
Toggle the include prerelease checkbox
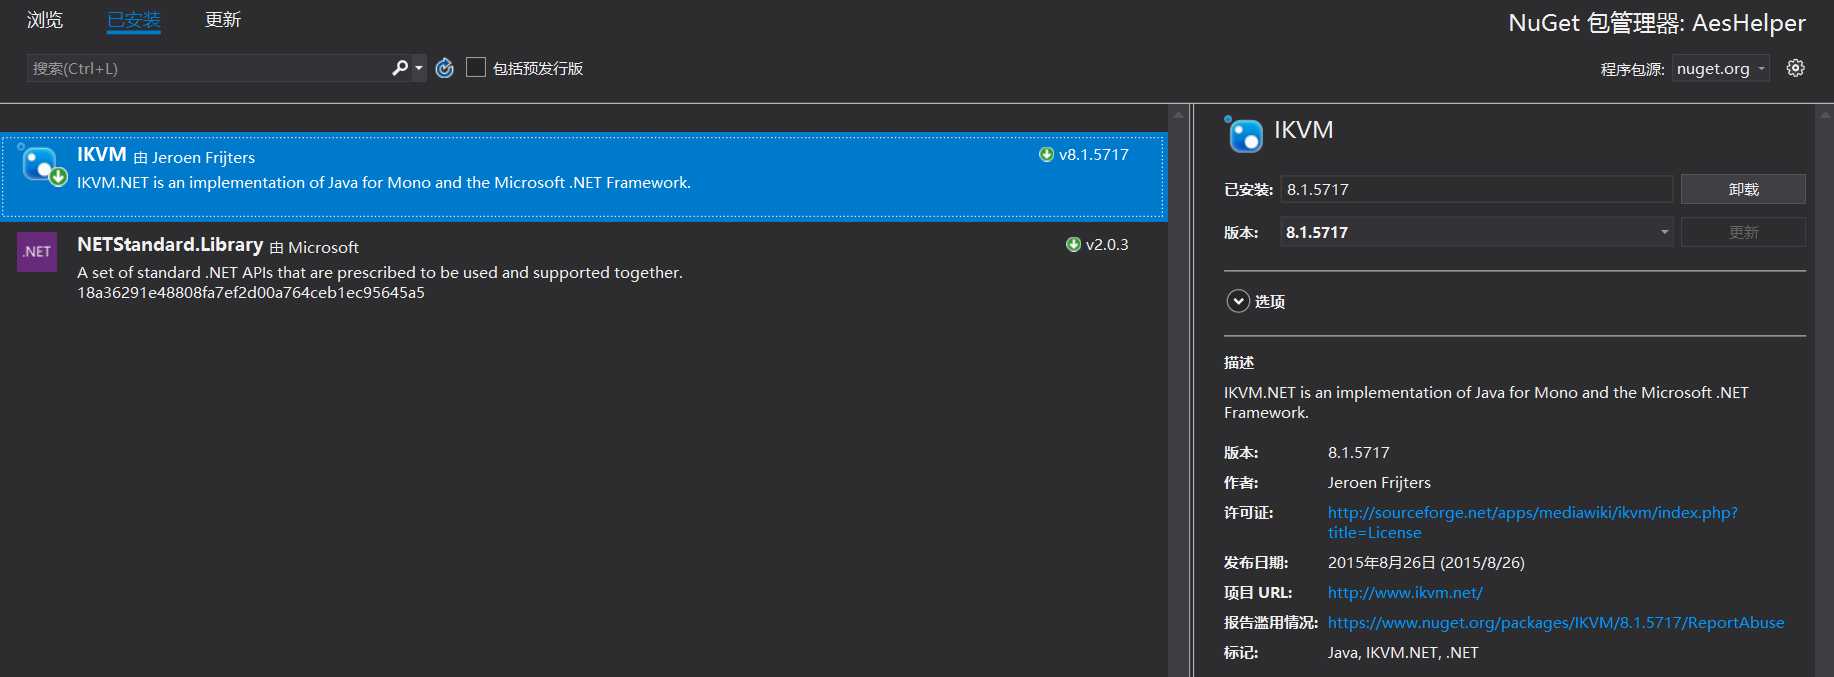click(x=476, y=67)
